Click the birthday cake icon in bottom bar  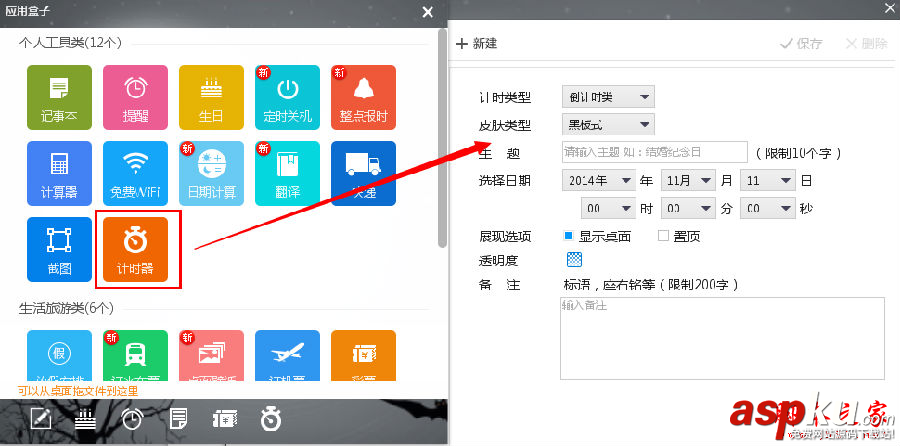tap(85, 420)
